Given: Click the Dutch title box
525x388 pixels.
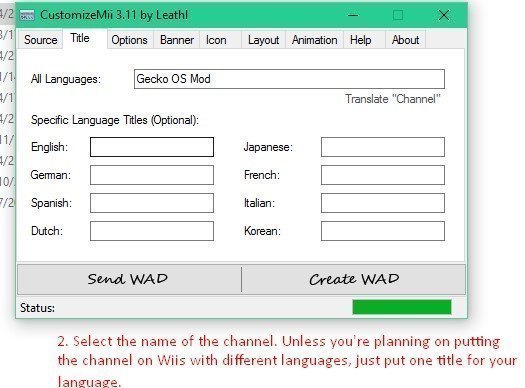Looking at the screenshot, I should 152,231.
